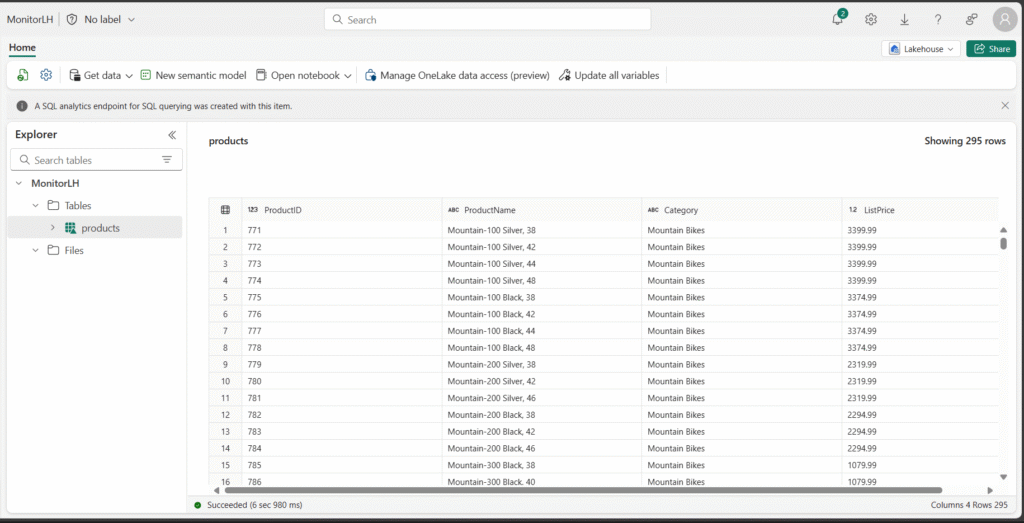Click the Share button
1024x523 pixels.
click(x=991, y=49)
